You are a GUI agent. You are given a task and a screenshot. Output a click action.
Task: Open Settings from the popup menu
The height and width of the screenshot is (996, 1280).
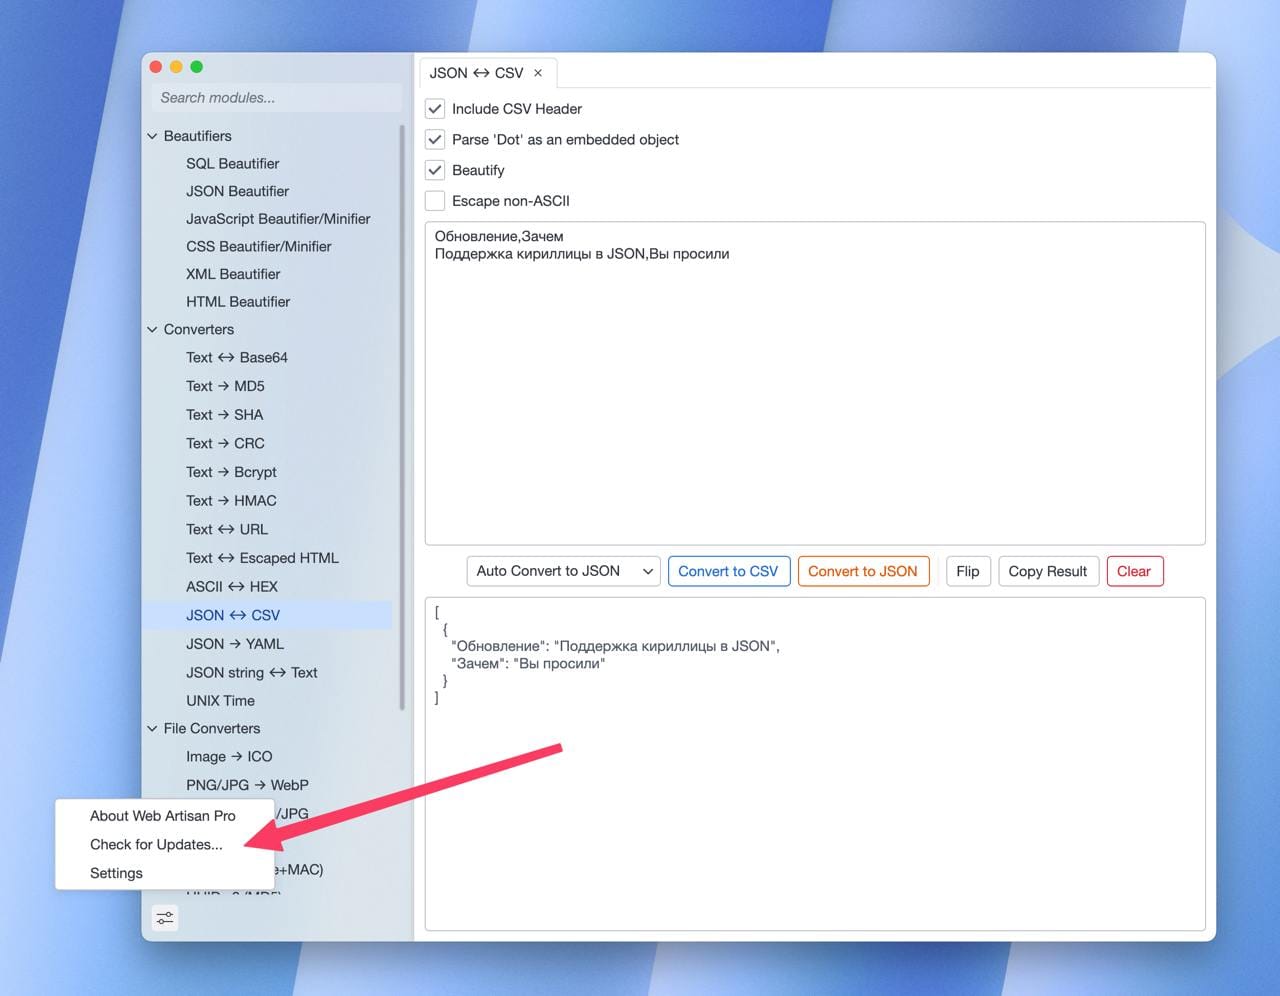pyautogui.click(x=116, y=873)
